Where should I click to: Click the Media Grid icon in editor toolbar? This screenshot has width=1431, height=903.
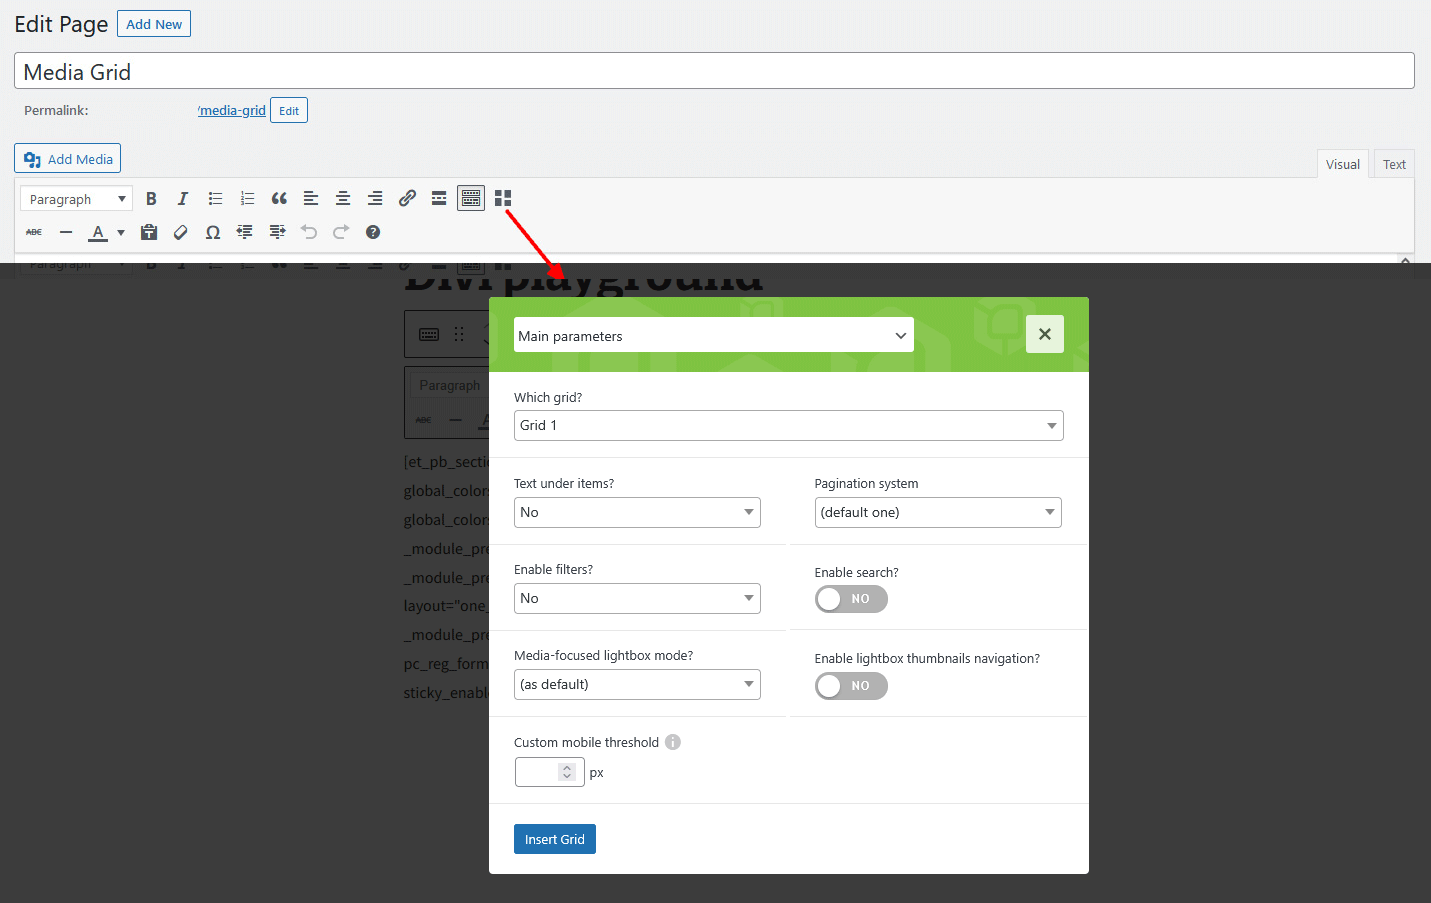(503, 198)
